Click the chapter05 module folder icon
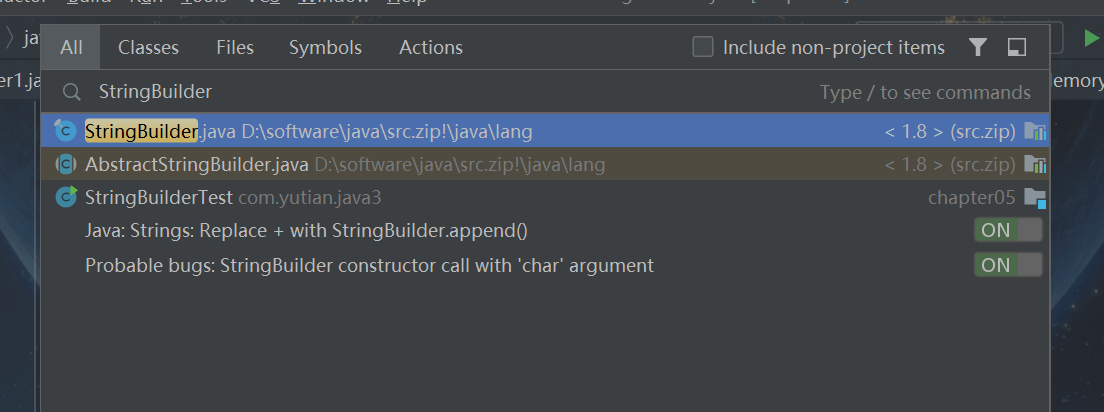 (1034, 198)
